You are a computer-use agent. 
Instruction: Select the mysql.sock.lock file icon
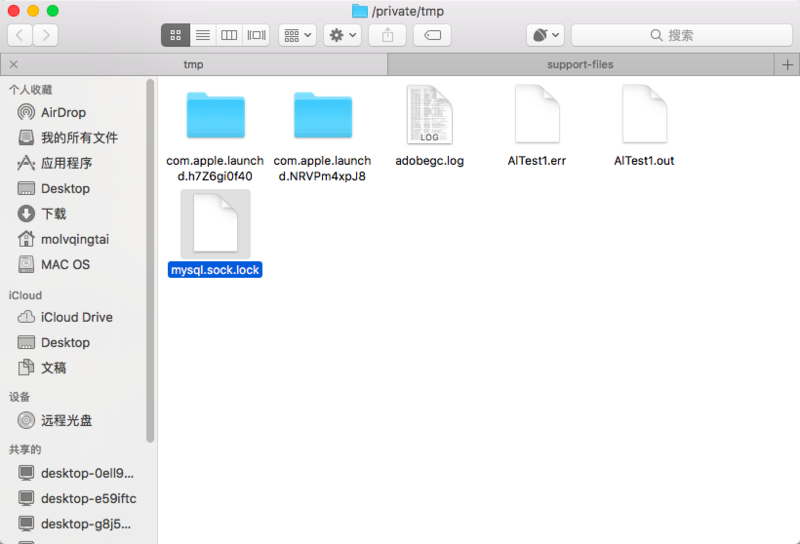click(215, 224)
